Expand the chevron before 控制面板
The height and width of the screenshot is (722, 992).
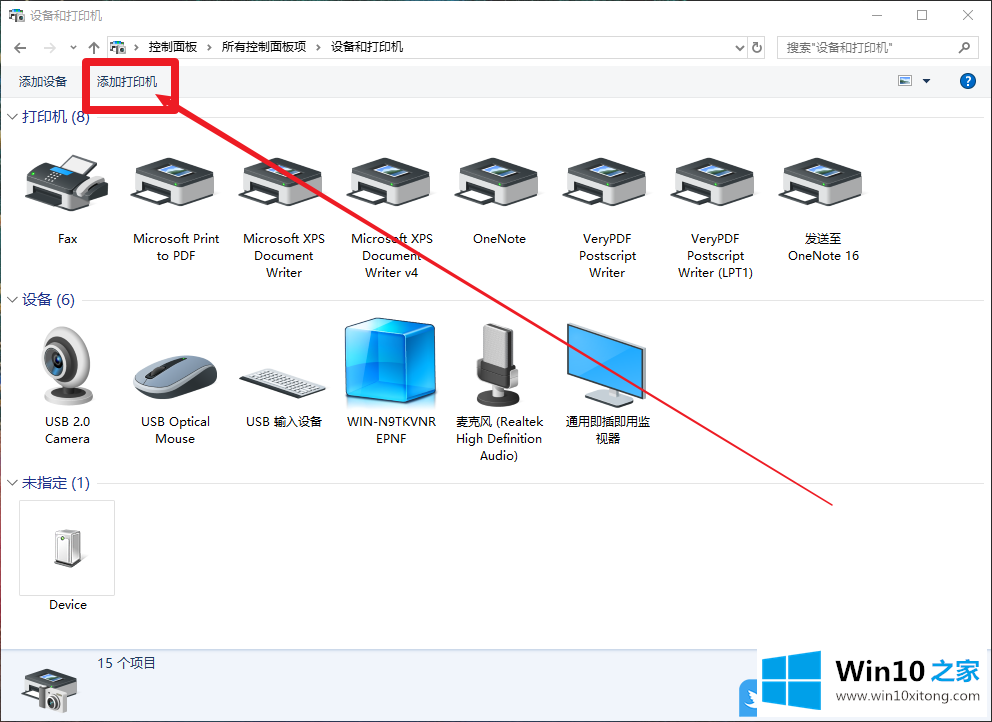[136, 47]
